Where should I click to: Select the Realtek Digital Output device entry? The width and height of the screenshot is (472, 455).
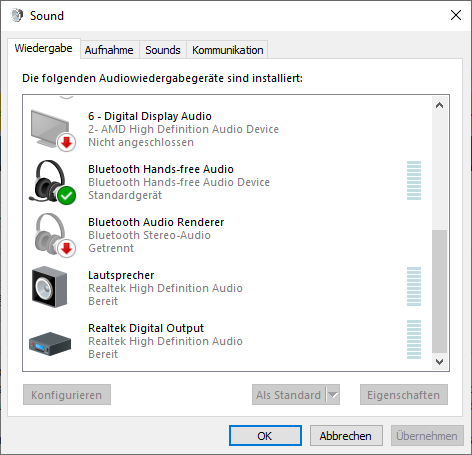tap(228, 342)
